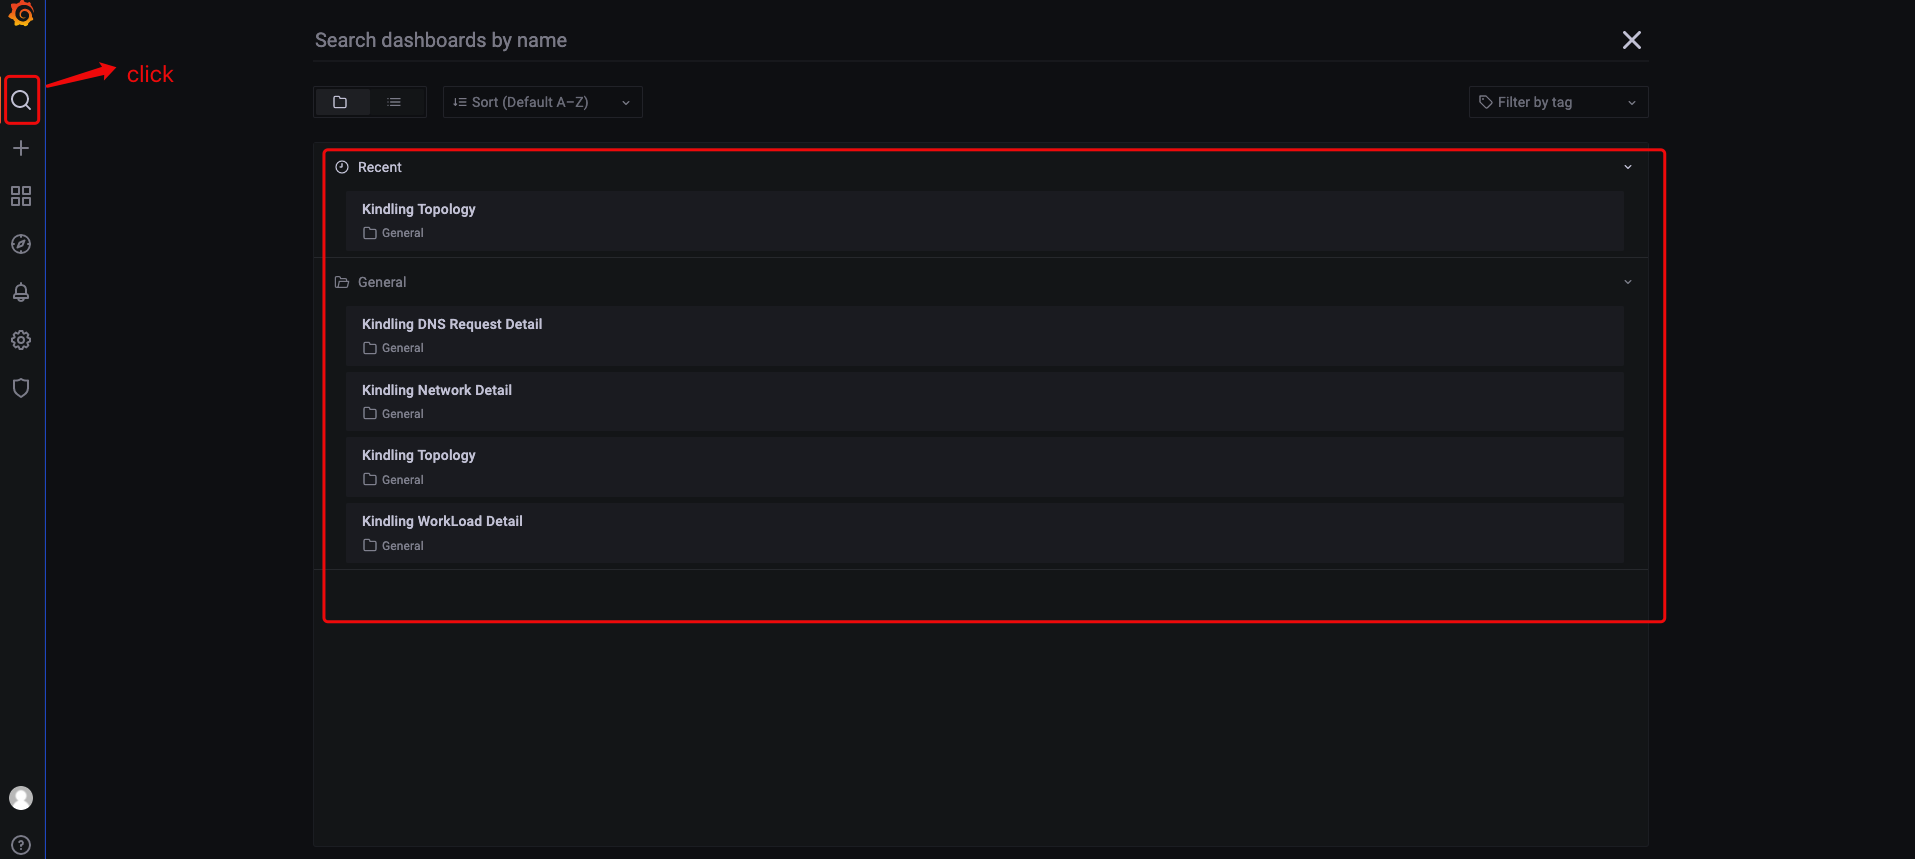Collapse the General folder section
The width and height of the screenshot is (1915, 859).
click(x=1627, y=282)
